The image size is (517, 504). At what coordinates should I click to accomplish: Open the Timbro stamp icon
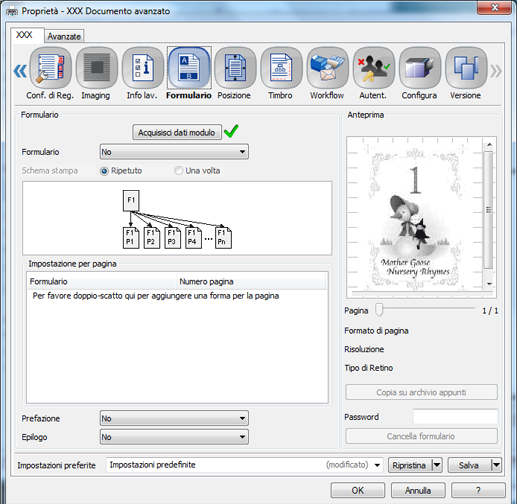pos(281,68)
